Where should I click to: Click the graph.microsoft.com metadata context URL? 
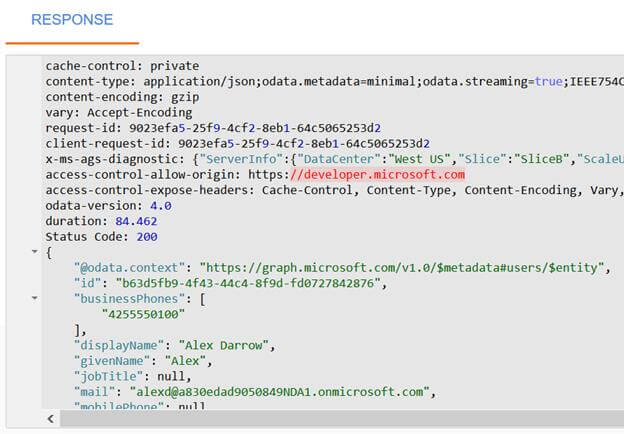pos(403,267)
